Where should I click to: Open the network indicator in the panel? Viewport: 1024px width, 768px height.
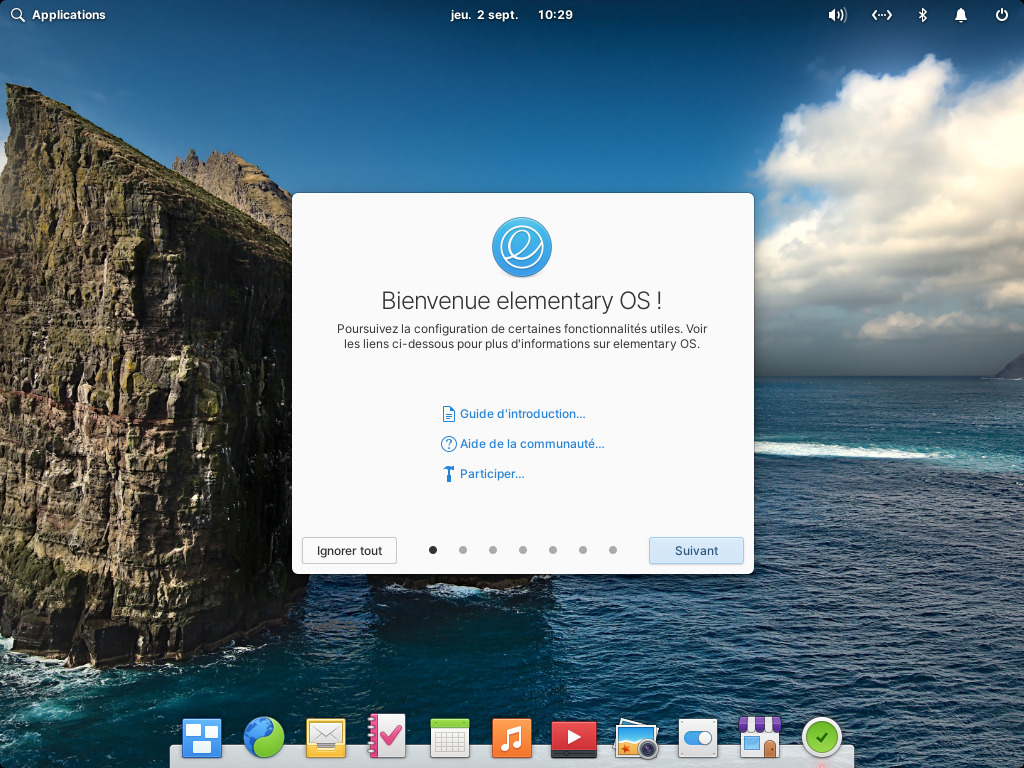coord(882,15)
